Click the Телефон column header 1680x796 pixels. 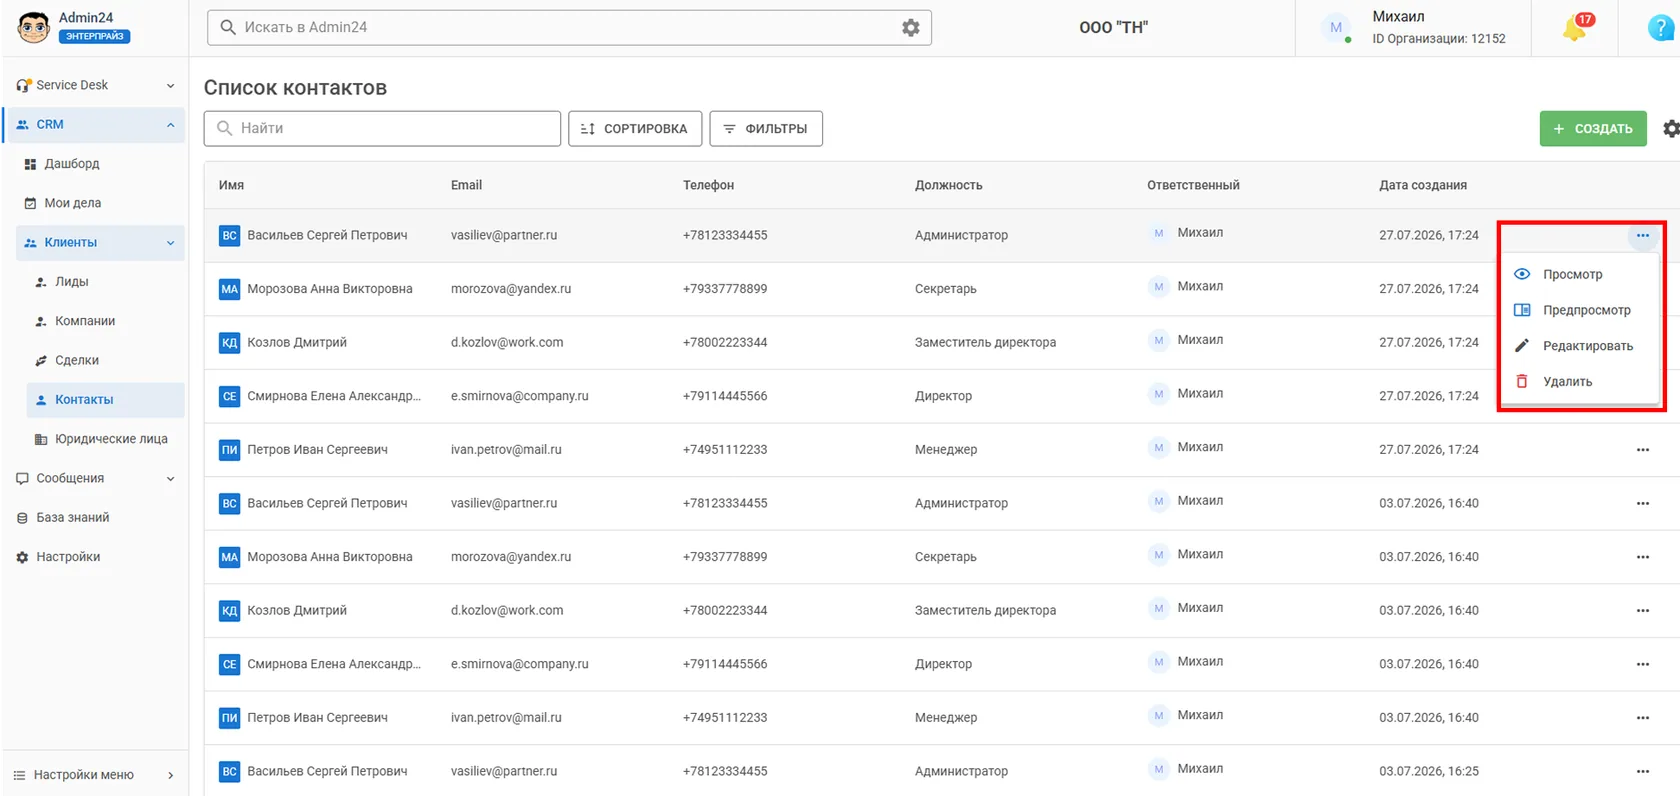point(708,185)
